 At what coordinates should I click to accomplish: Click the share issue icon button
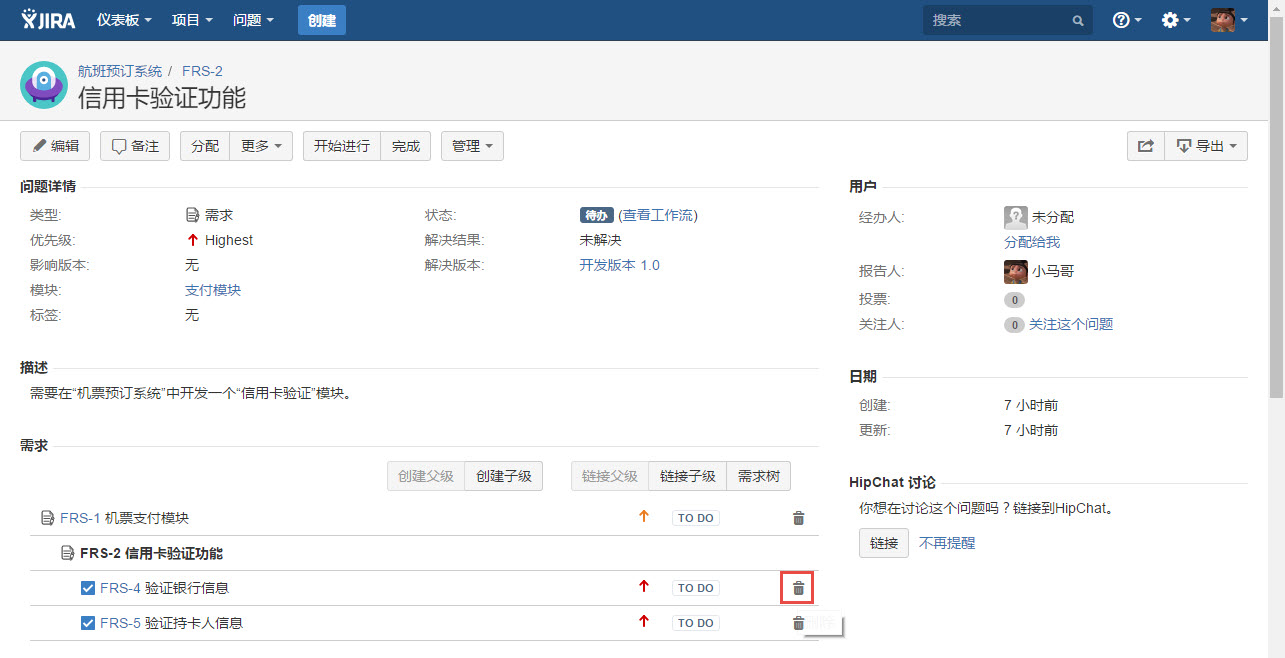[1146, 146]
